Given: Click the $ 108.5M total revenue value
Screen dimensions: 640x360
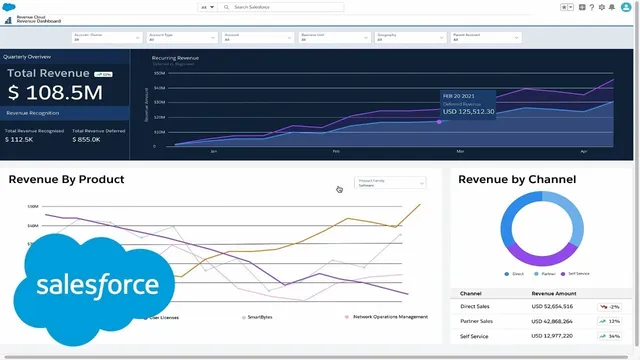Looking at the screenshot, I should [x=55, y=93].
